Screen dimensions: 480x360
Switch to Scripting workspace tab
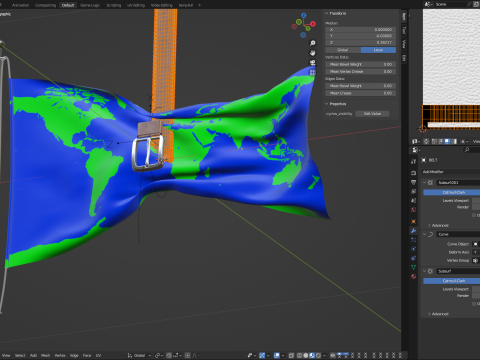pos(114,5)
